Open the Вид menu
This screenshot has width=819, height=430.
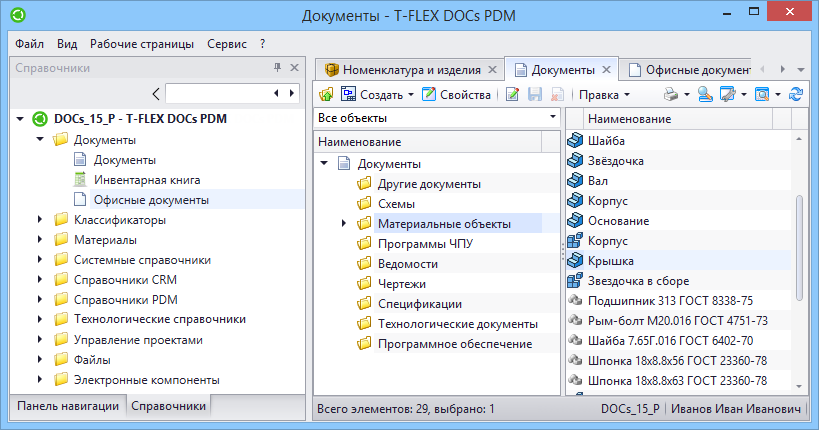[x=67, y=44]
